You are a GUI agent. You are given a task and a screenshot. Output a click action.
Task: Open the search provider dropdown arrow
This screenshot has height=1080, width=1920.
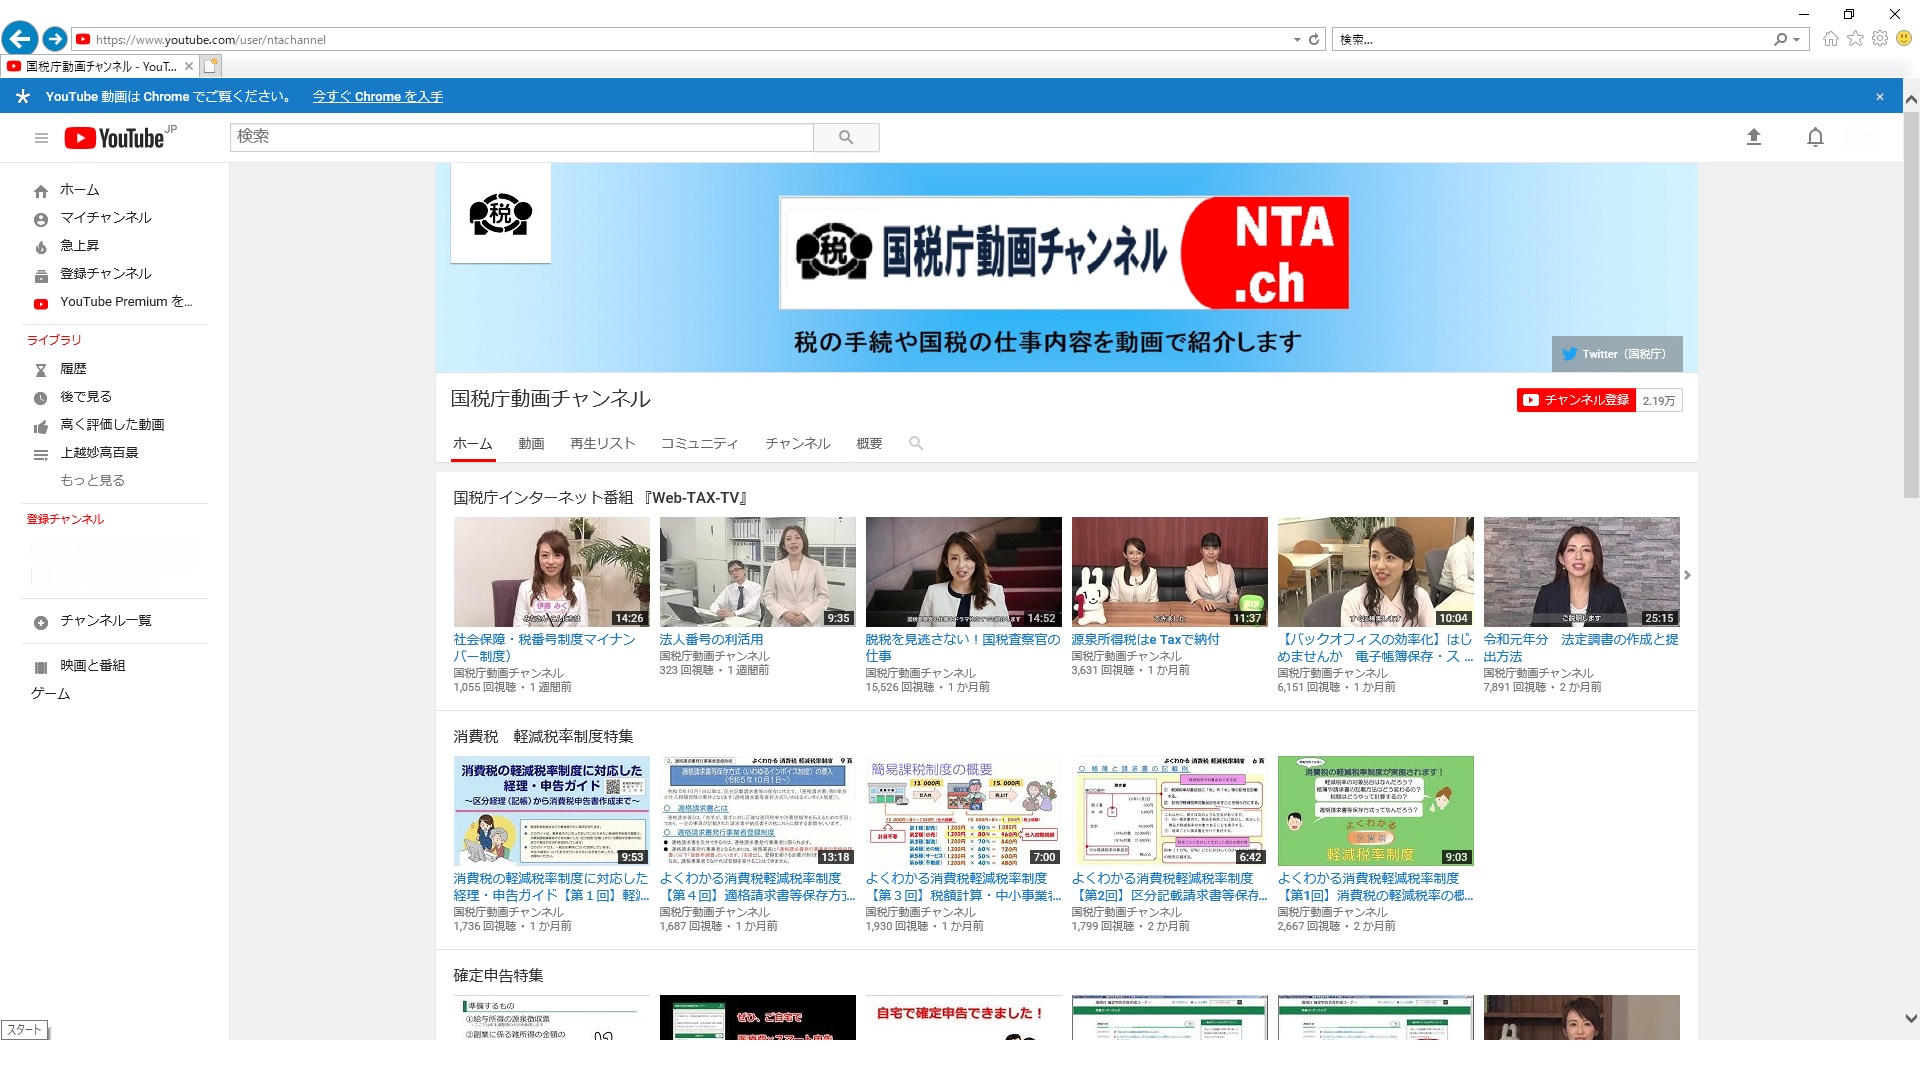click(1797, 40)
